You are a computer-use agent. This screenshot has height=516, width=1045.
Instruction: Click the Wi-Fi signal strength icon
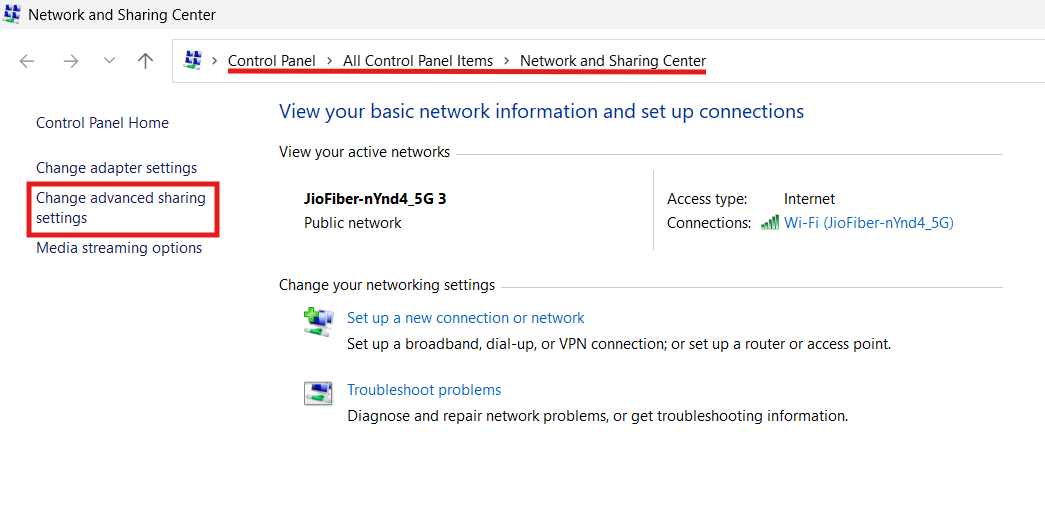(x=770, y=223)
